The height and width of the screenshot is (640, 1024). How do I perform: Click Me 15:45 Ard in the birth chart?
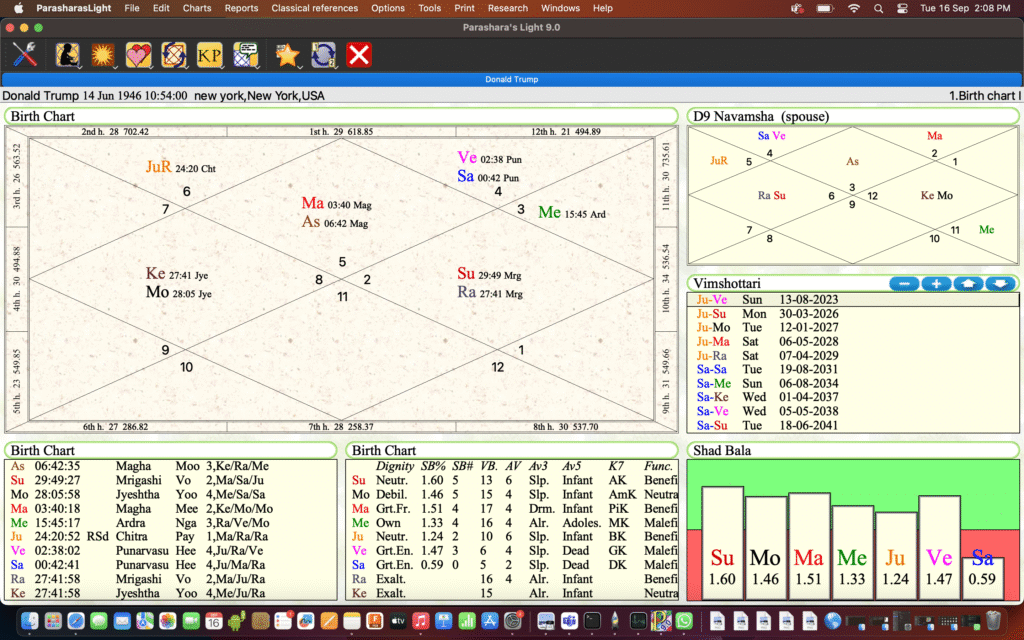pos(571,213)
